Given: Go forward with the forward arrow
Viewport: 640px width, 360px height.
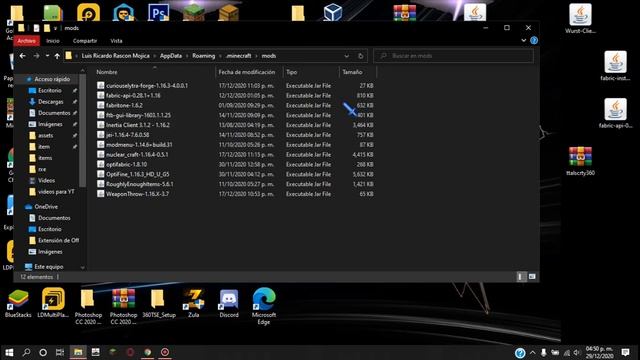Looking at the screenshot, I should tap(36, 56).
